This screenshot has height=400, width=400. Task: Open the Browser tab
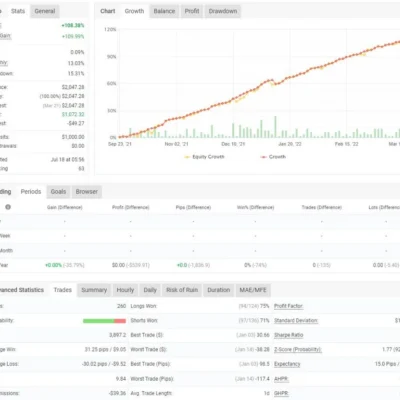(87, 192)
